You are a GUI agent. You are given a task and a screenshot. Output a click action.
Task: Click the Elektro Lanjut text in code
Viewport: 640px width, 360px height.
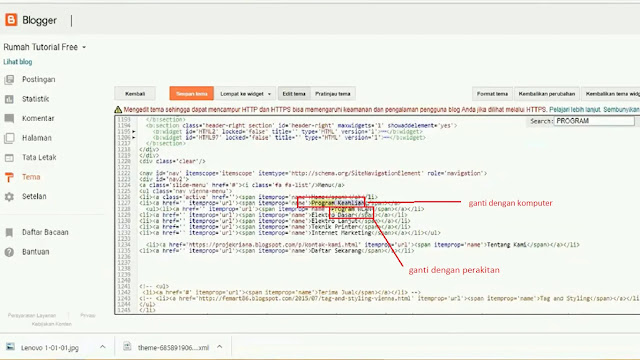pos(334,221)
